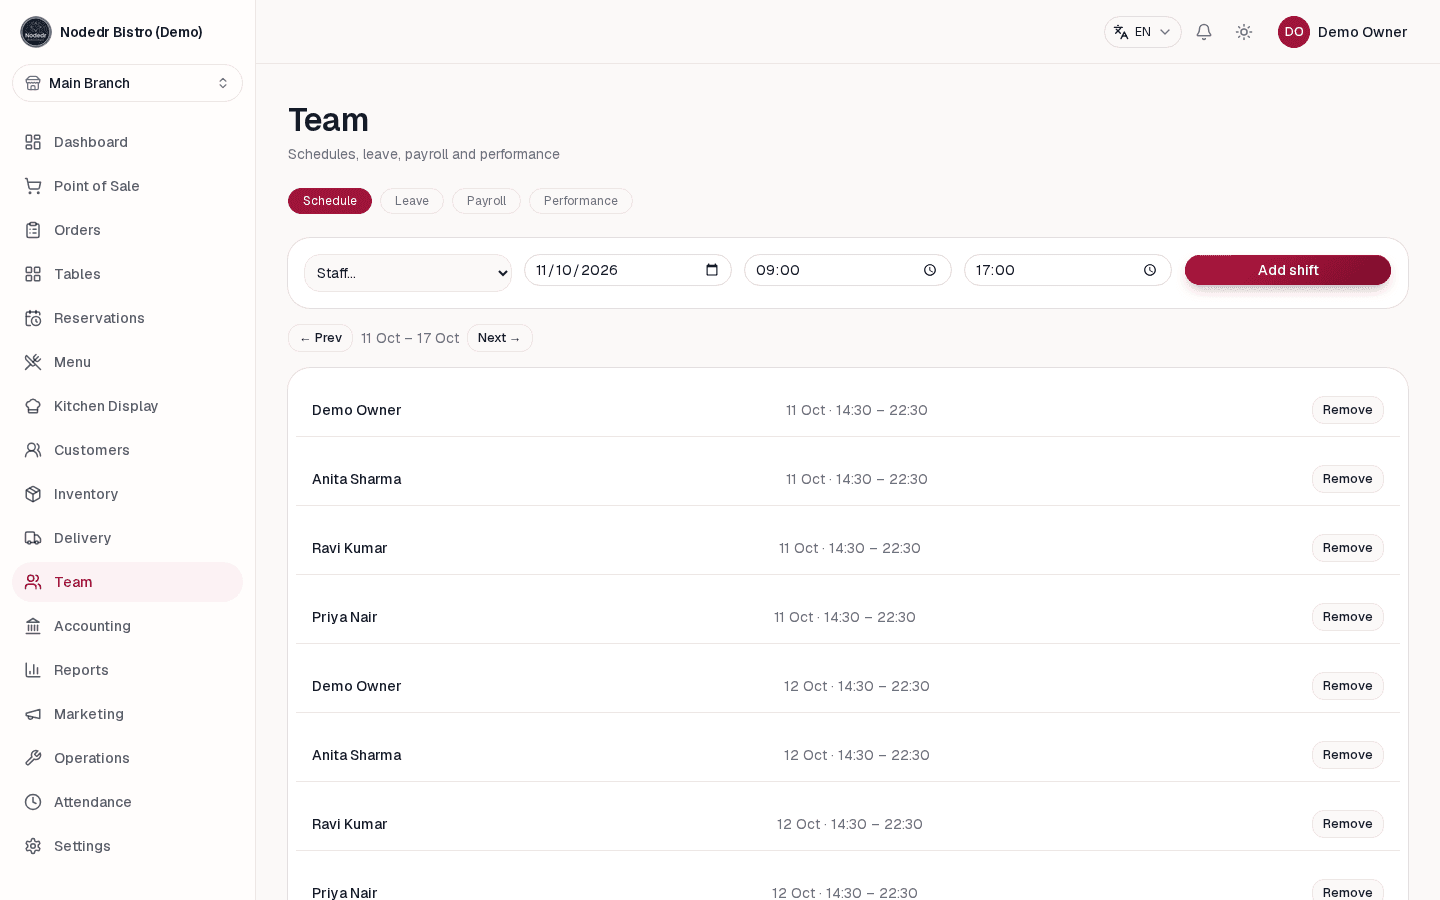Go to previous week with Prev
The width and height of the screenshot is (1440, 900).
coord(320,338)
